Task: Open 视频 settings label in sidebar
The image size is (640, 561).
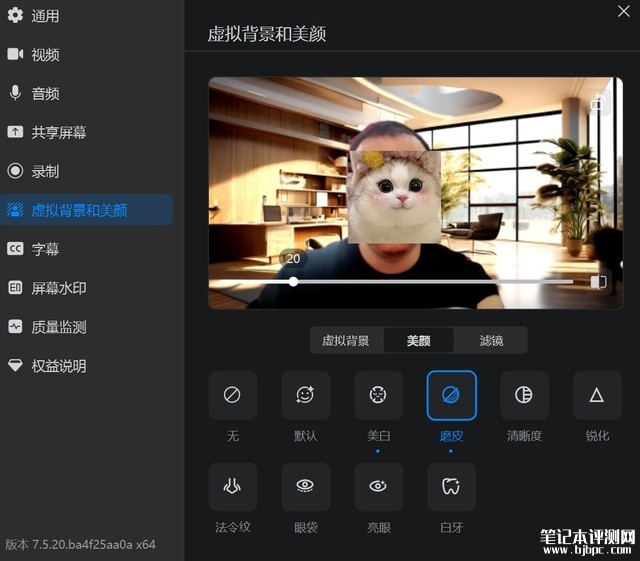Action: click(x=45, y=55)
